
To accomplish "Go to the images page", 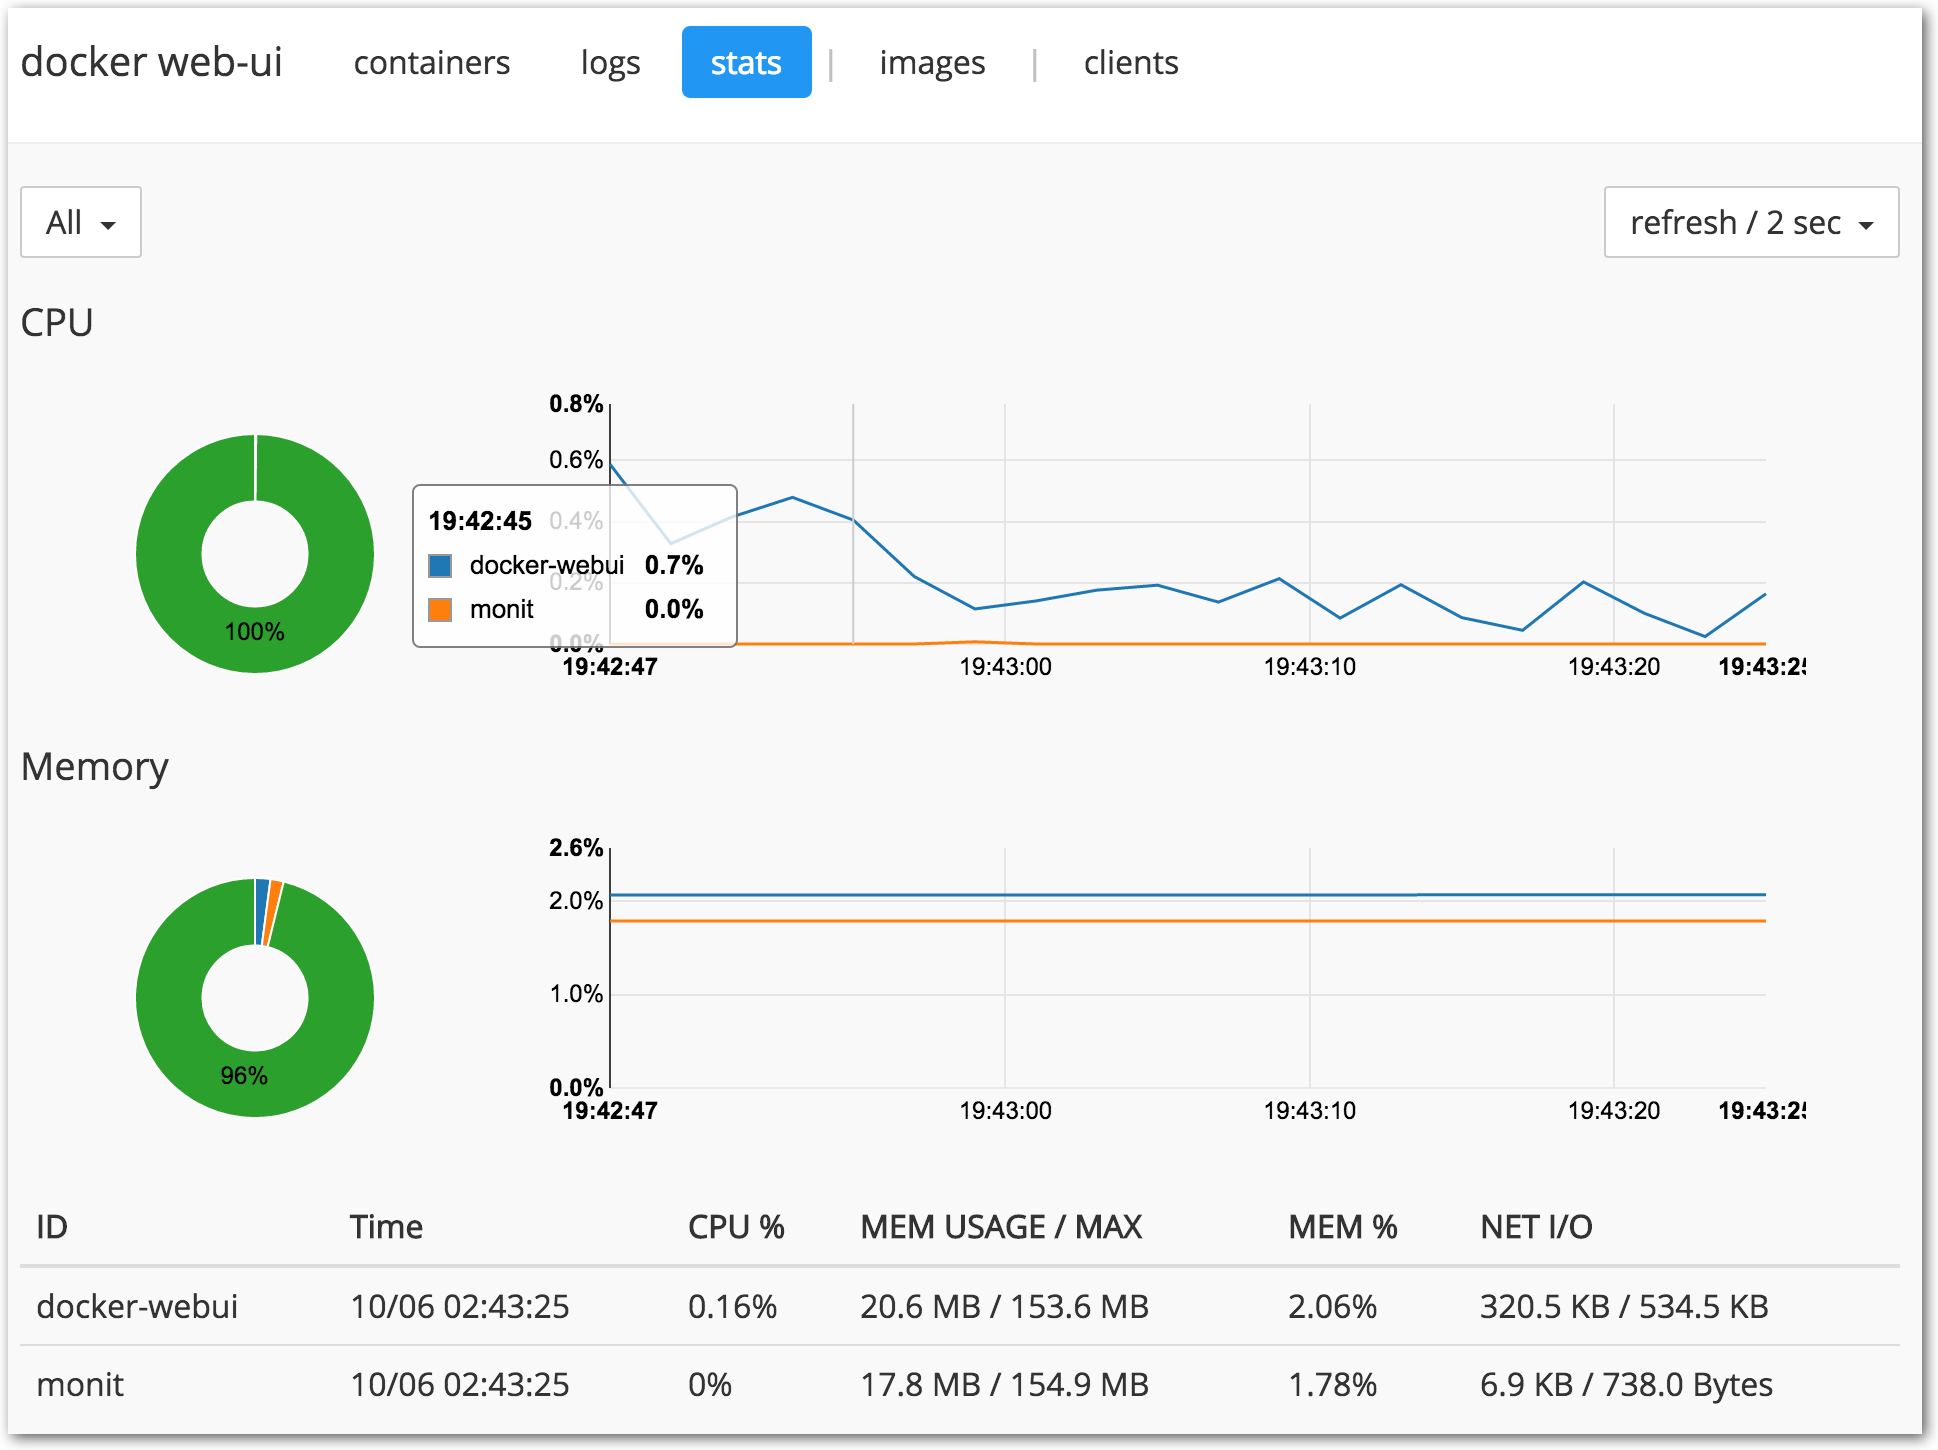I will pos(932,63).
